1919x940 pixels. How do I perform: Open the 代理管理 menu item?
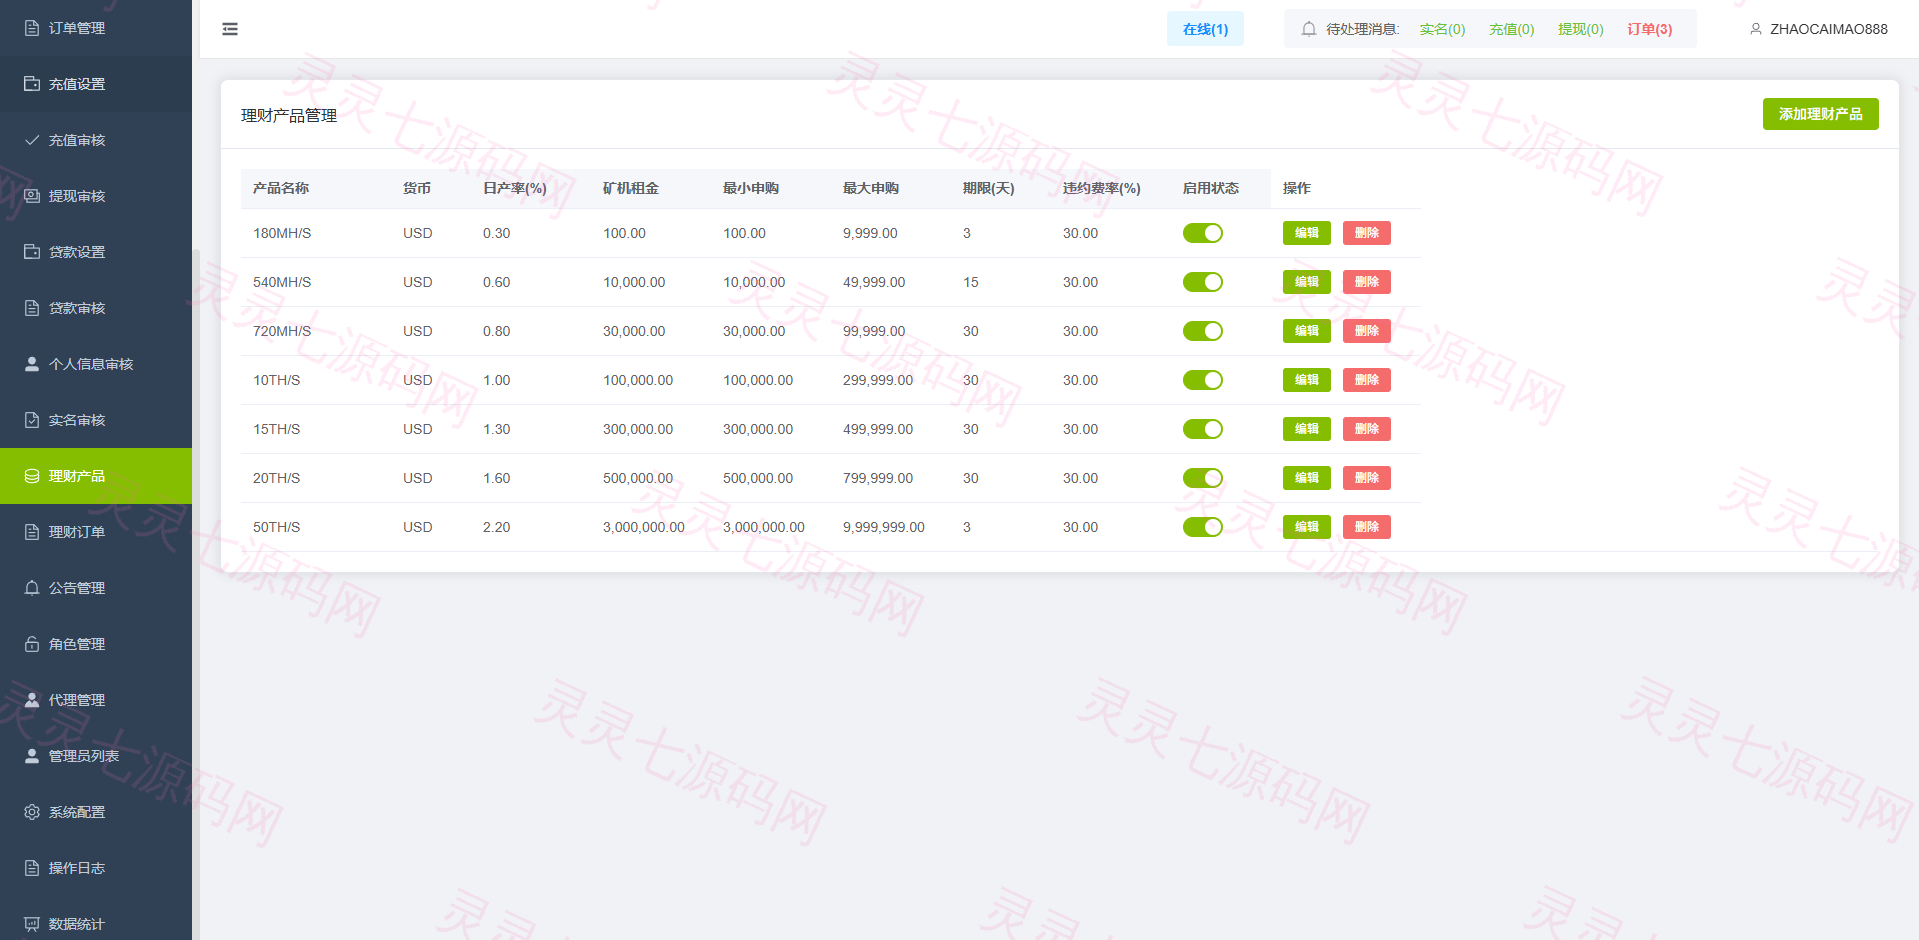[96, 700]
